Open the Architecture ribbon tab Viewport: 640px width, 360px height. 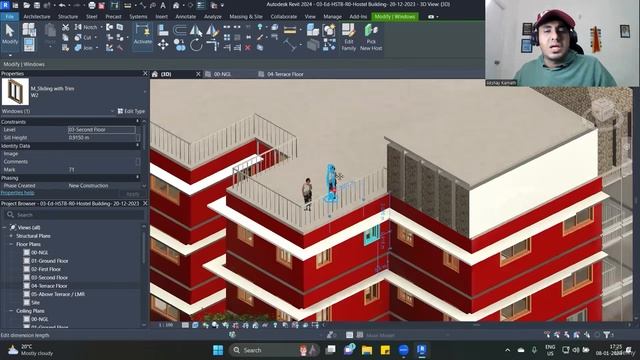(37, 17)
